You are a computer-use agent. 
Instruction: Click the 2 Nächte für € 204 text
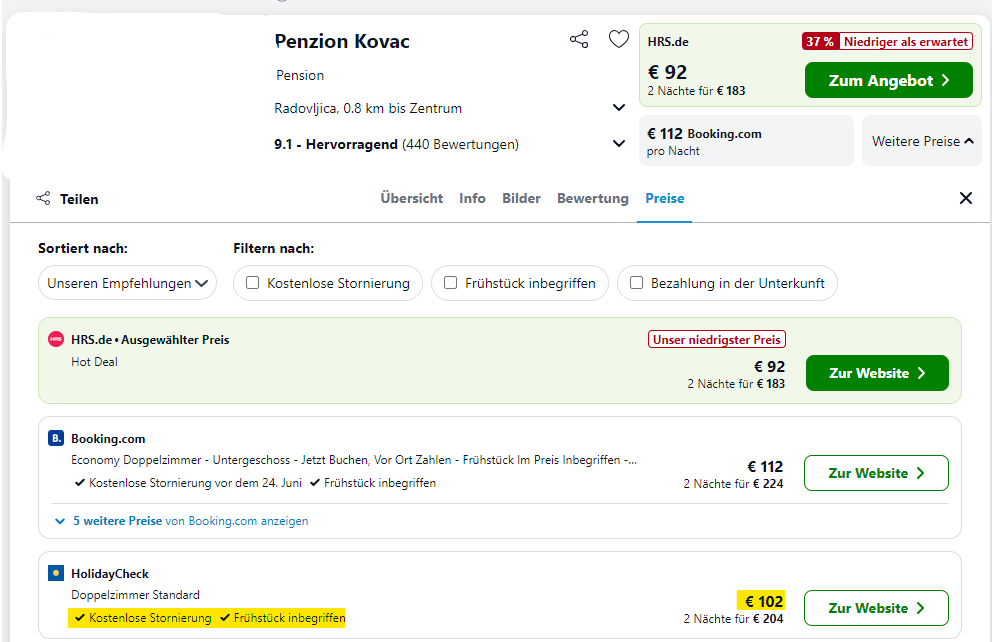coord(733,619)
